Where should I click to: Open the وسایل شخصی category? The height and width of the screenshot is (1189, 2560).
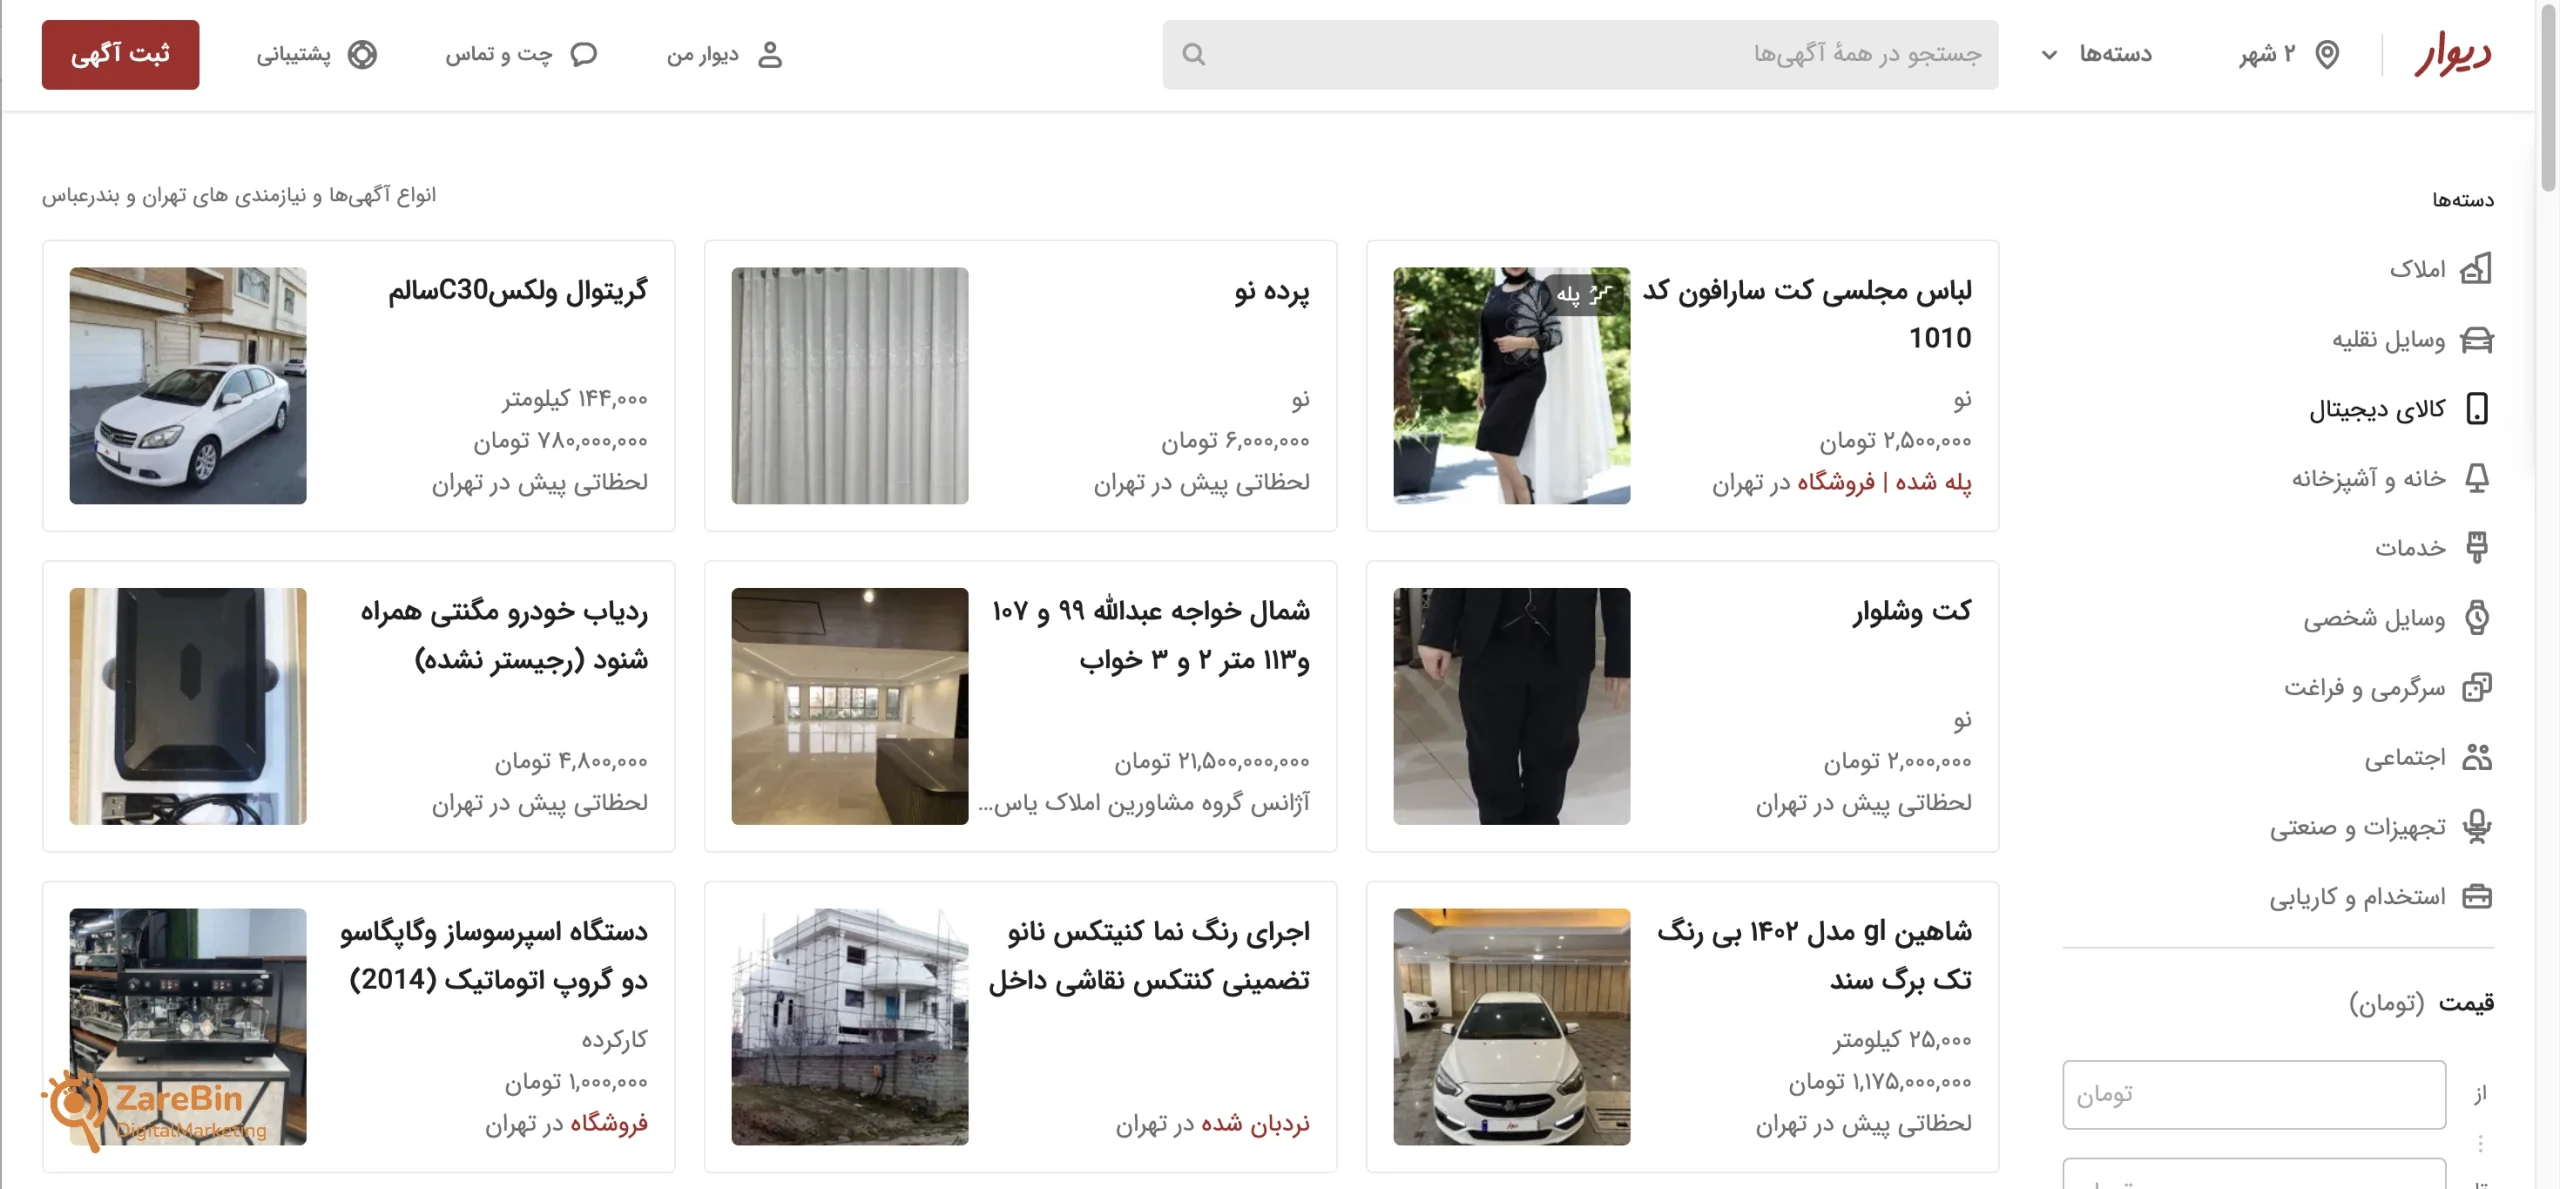pos(2398,617)
